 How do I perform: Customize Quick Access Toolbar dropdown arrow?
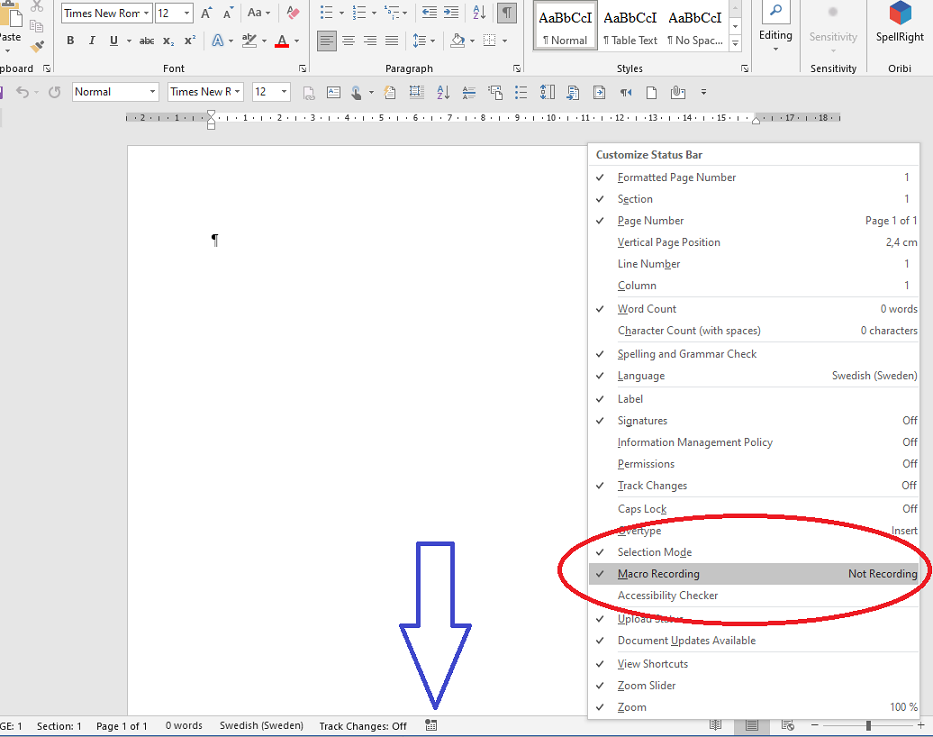[703, 92]
